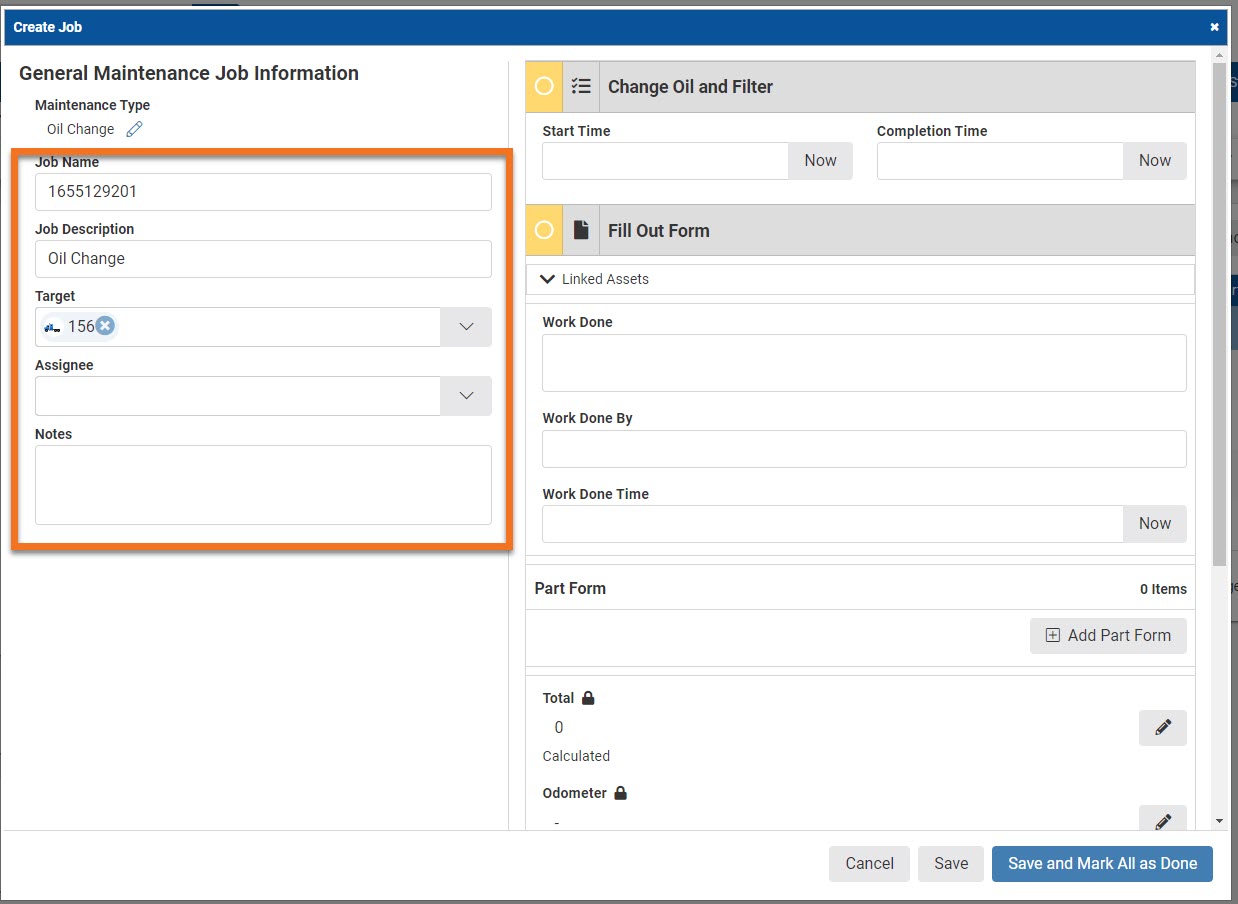Click the Part Form heading

pyautogui.click(x=570, y=588)
